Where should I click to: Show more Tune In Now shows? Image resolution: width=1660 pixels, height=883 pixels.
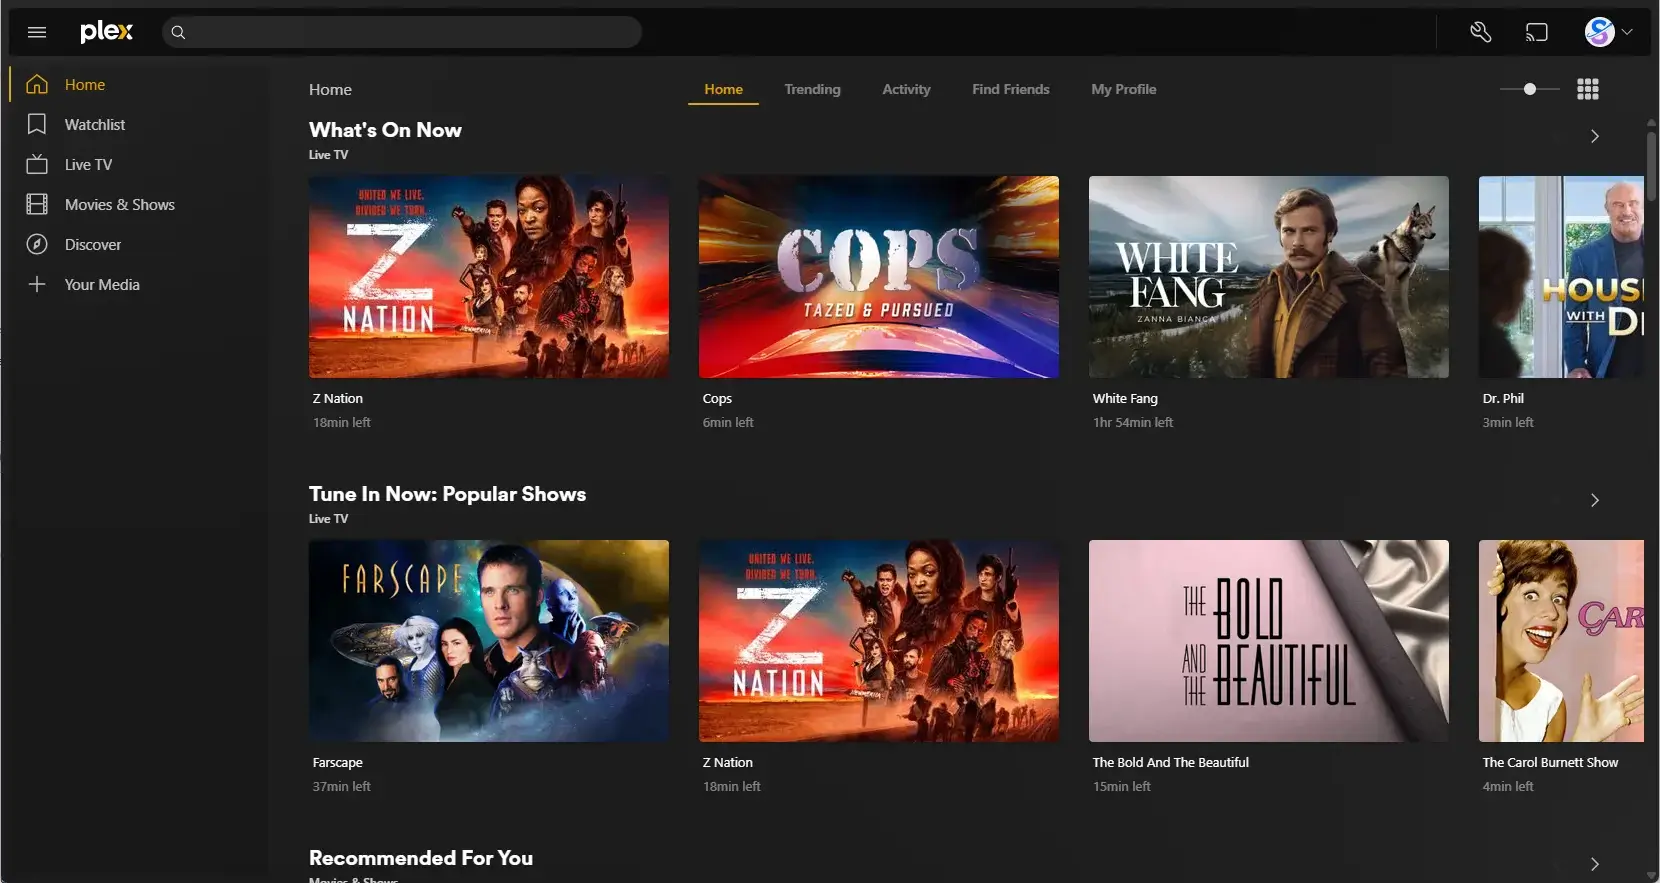click(x=1595, y=500)
